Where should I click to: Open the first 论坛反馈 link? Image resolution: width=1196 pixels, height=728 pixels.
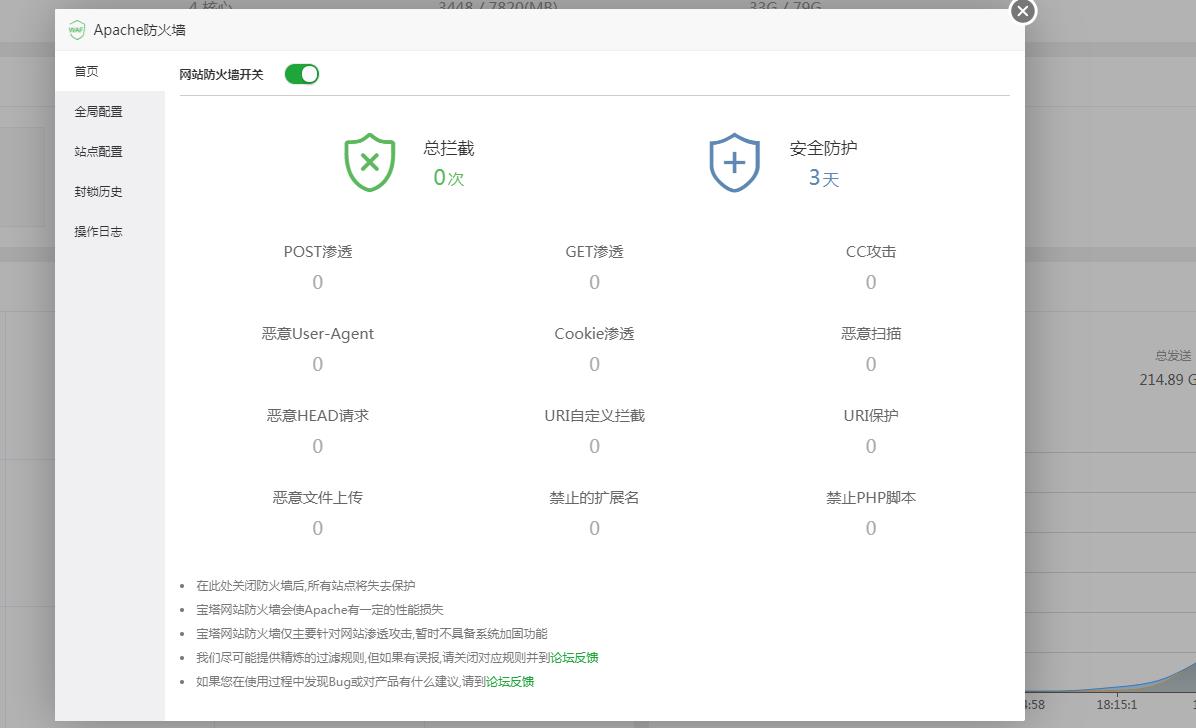[x=573, y=657]
